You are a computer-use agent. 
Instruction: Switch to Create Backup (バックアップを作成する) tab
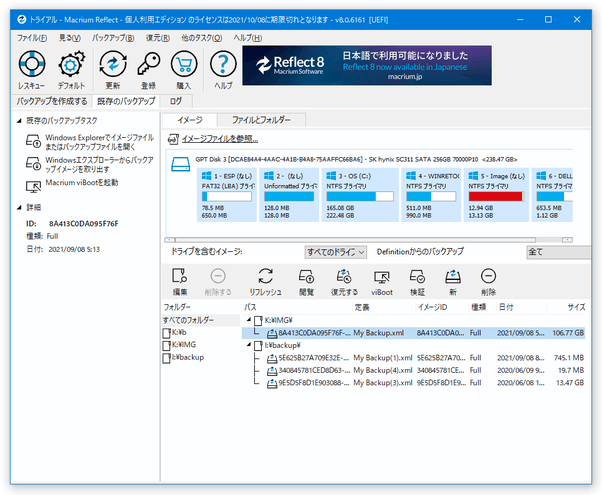pos(52,101)
